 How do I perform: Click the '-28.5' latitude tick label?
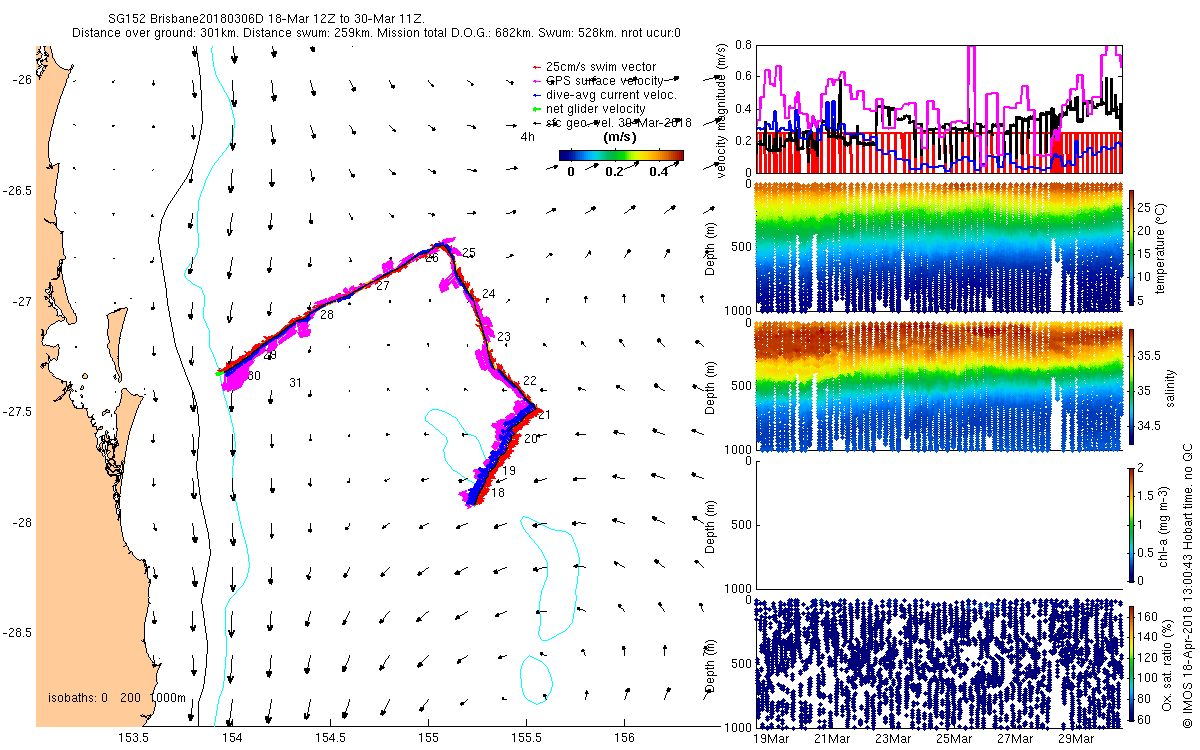pos(16,633)
